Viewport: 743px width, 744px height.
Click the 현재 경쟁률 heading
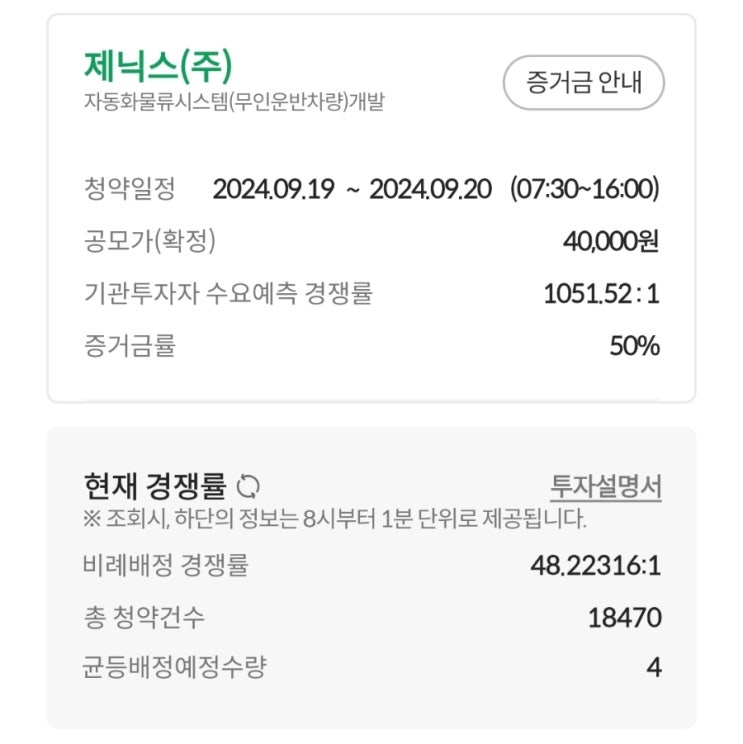[156, 487]
